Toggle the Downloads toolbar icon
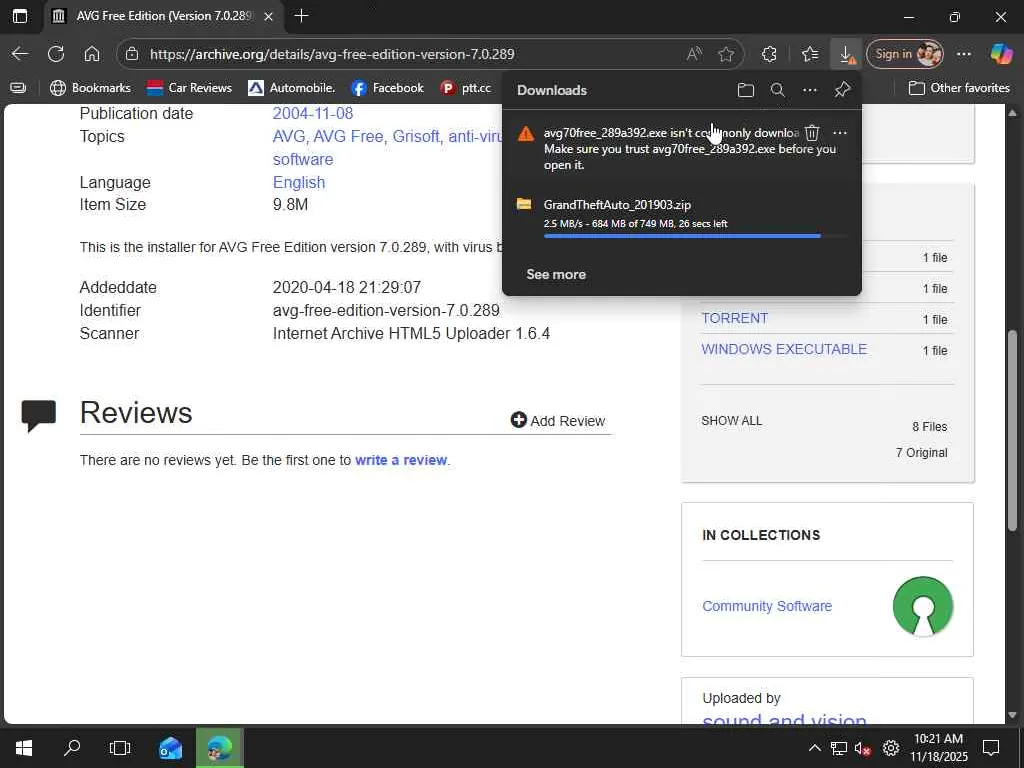The height and width of the screenshot is (768, 1024). (846, 54)
